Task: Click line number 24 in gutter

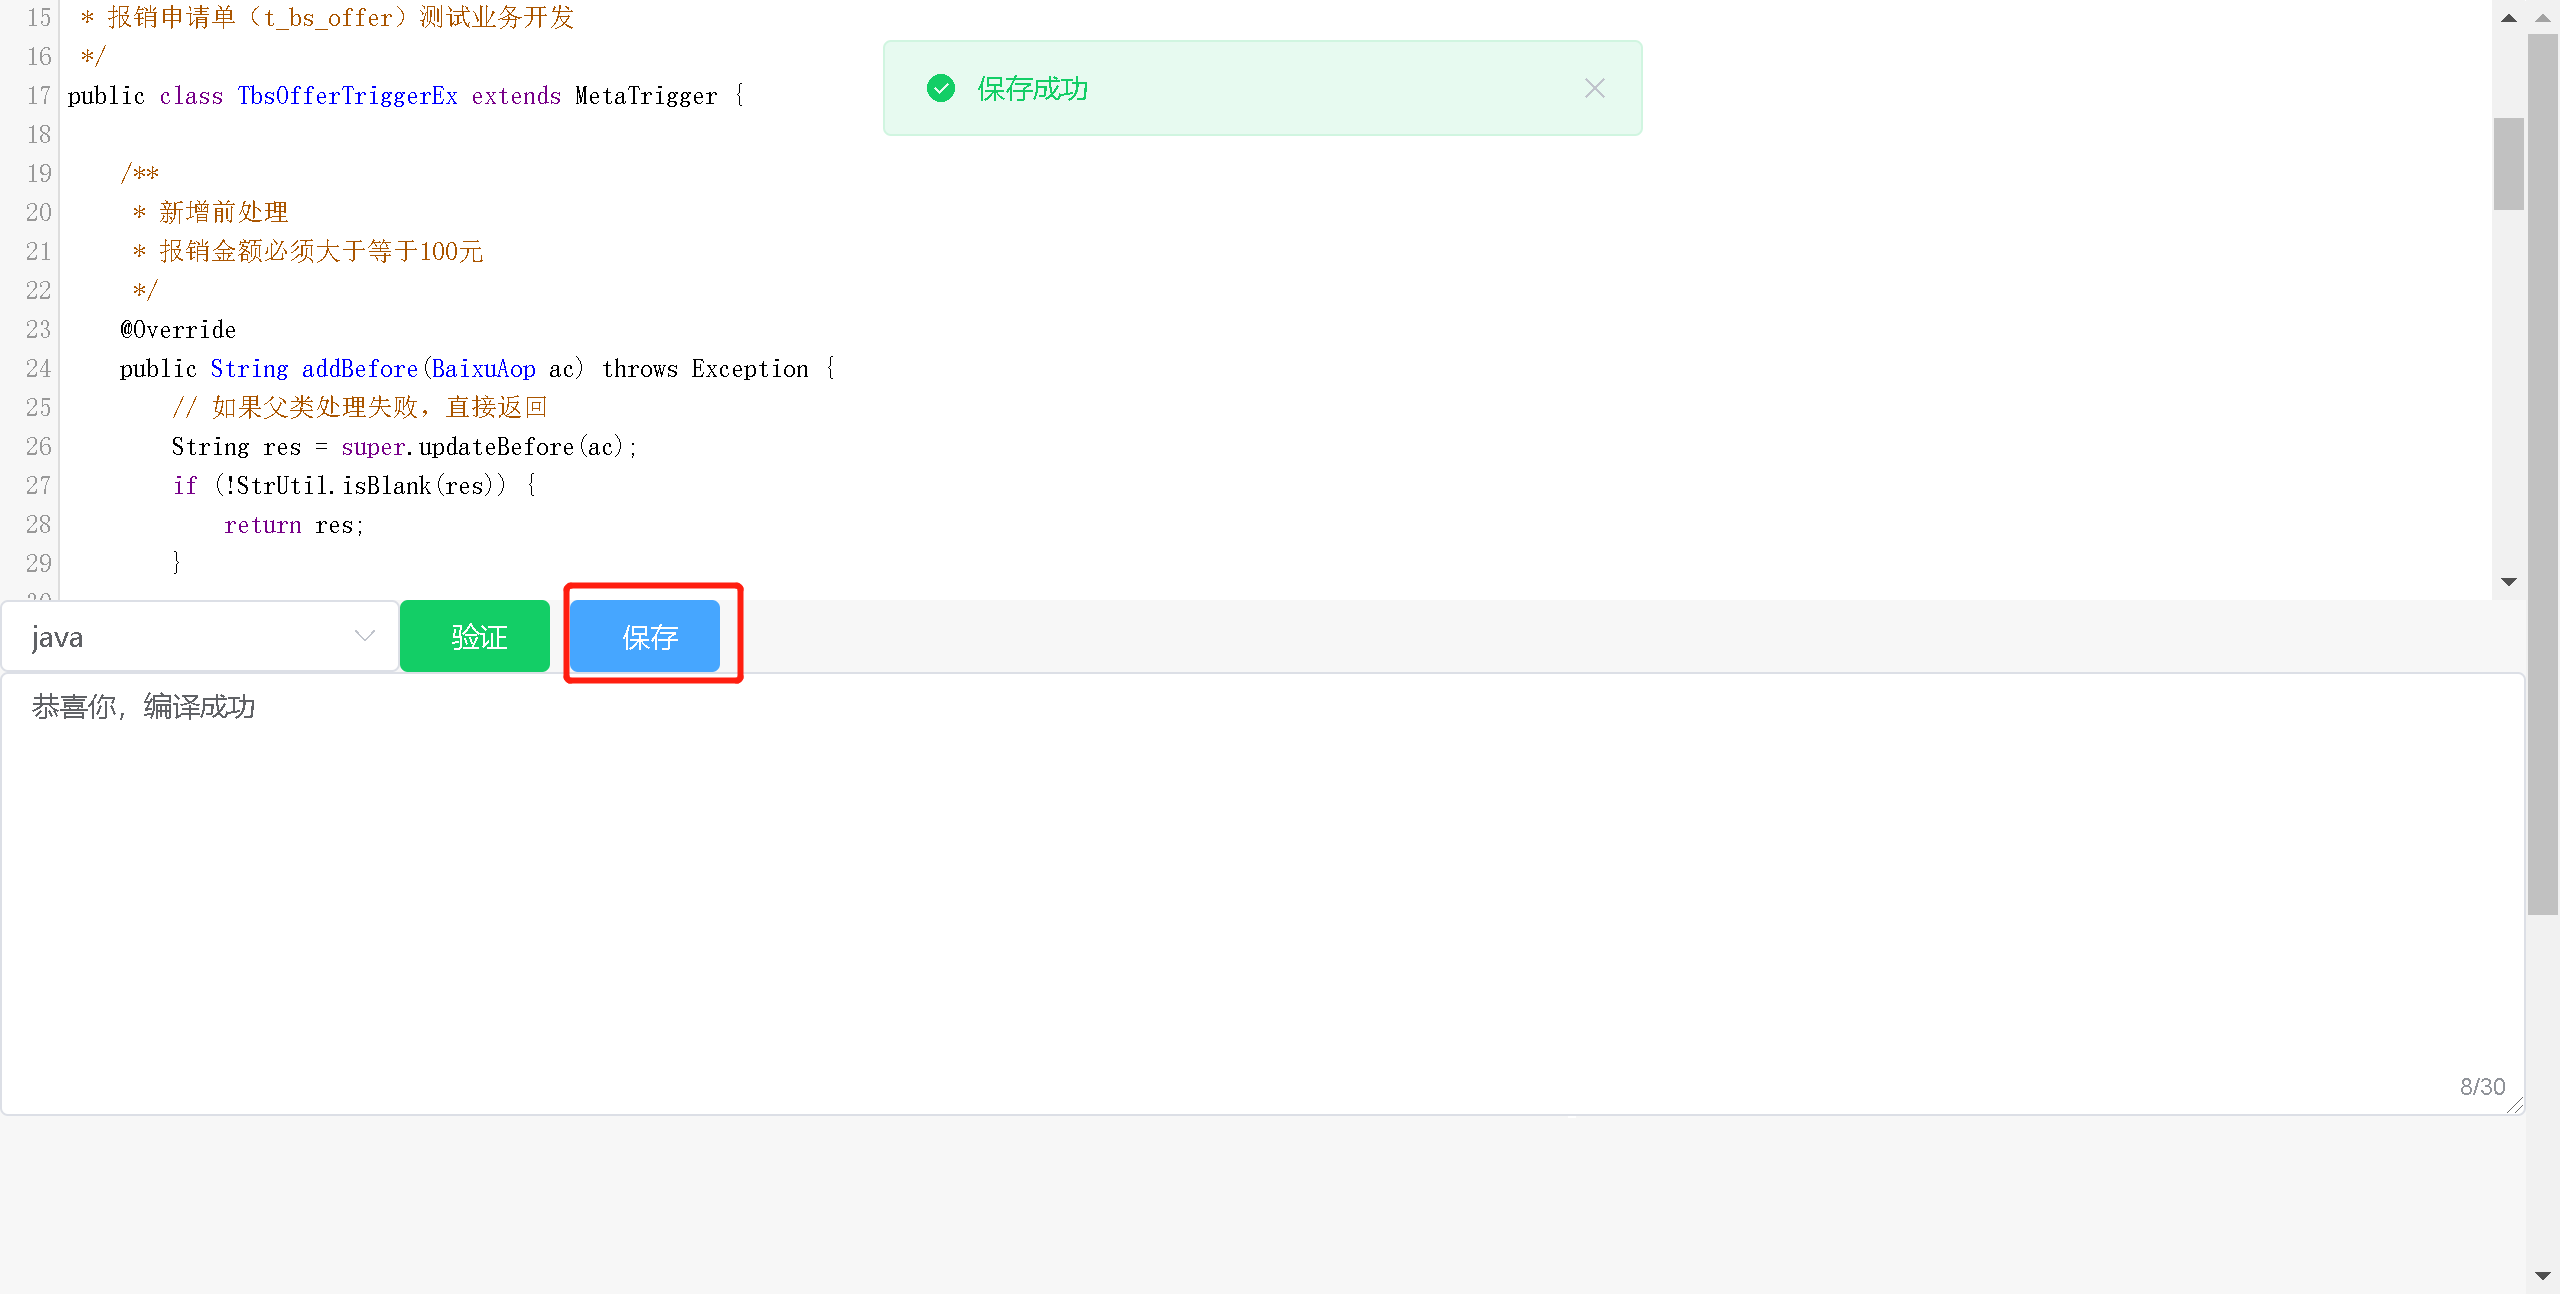Action: point(39,369)
